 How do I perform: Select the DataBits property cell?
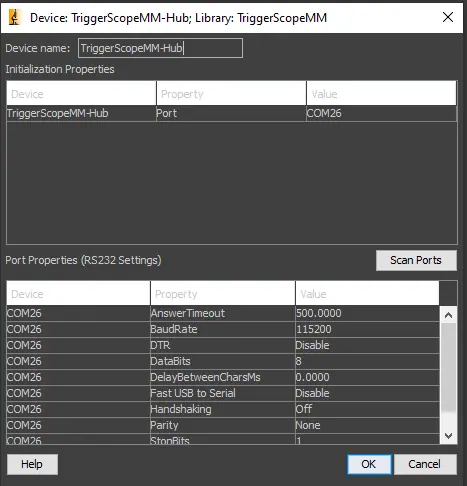tap(223, 361)
